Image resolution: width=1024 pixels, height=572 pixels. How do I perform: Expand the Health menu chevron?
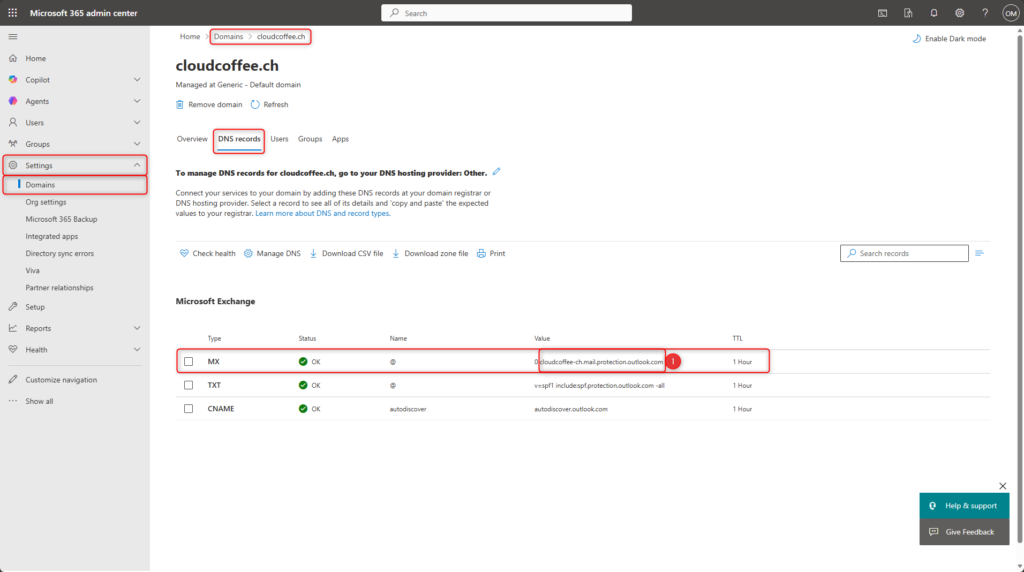[x=136, y=349]
